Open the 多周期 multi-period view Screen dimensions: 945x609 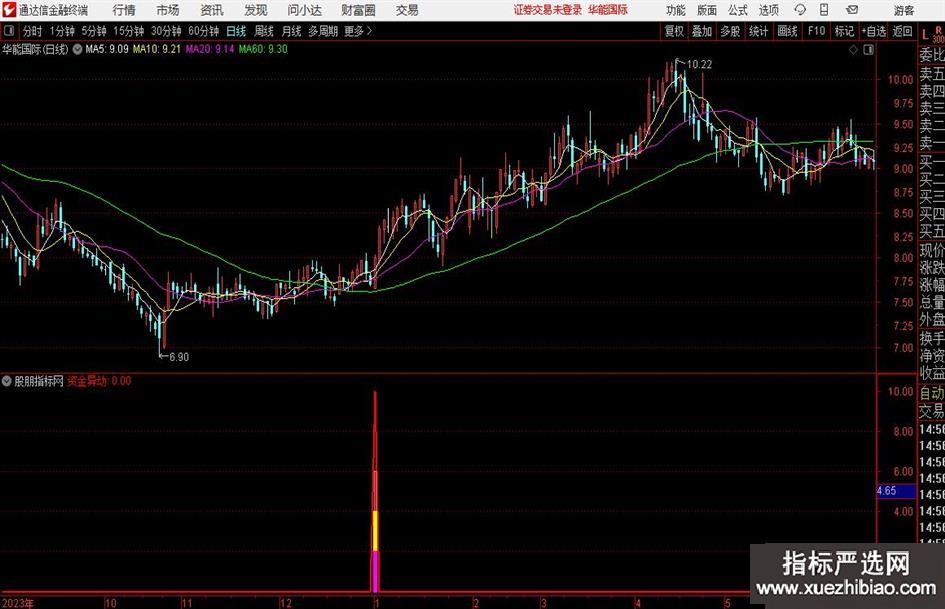pyautogui.click(x=323, y=31)
